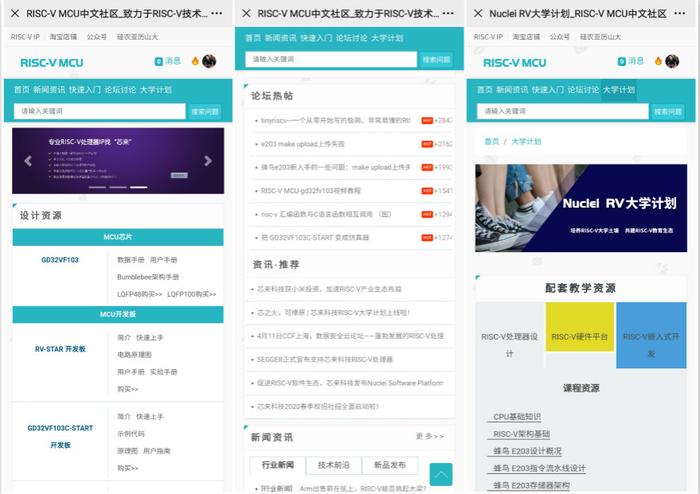Screen dimensions: 700x494
Task: Open 首页 in the left page navigation bar
Action: 21,90
